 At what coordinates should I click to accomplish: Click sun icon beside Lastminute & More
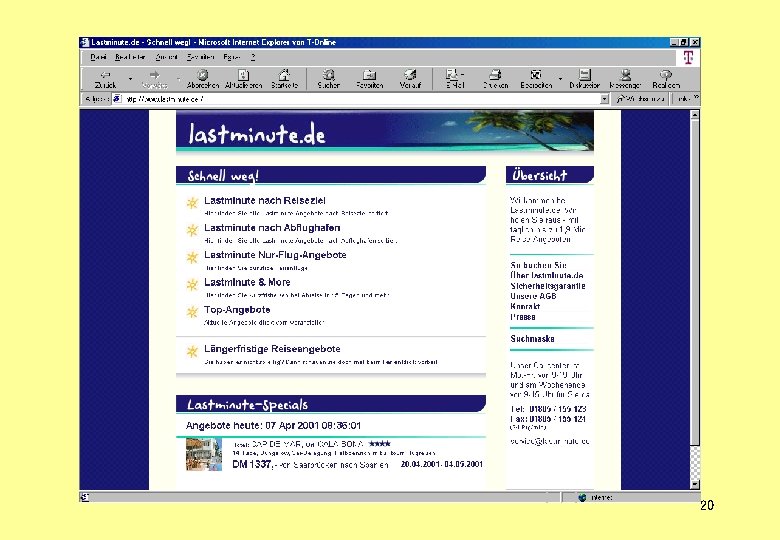(192, 285)
